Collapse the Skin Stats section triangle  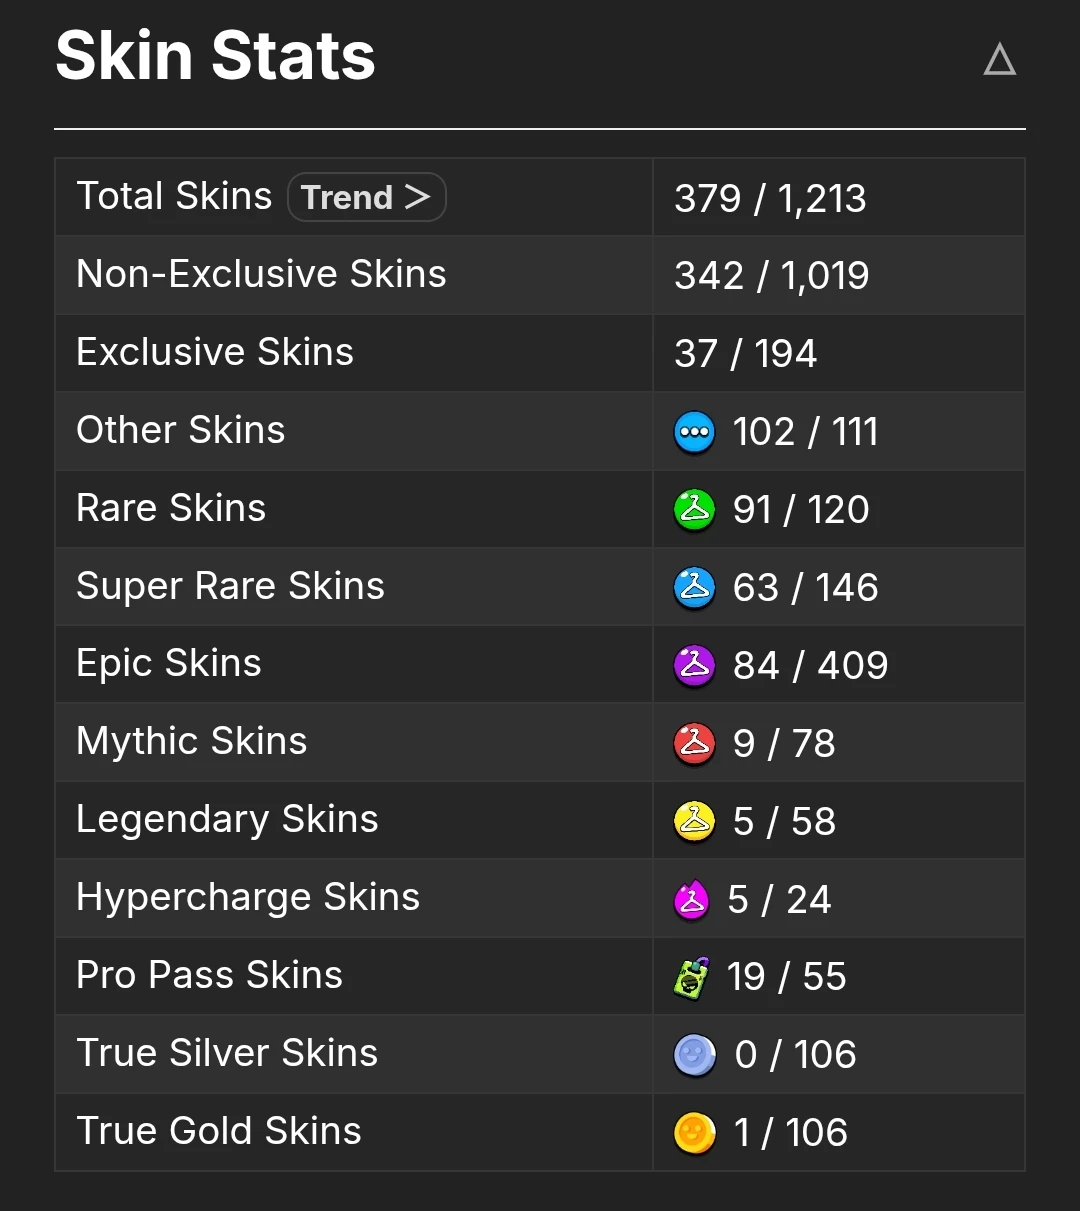tap(999, 60)
